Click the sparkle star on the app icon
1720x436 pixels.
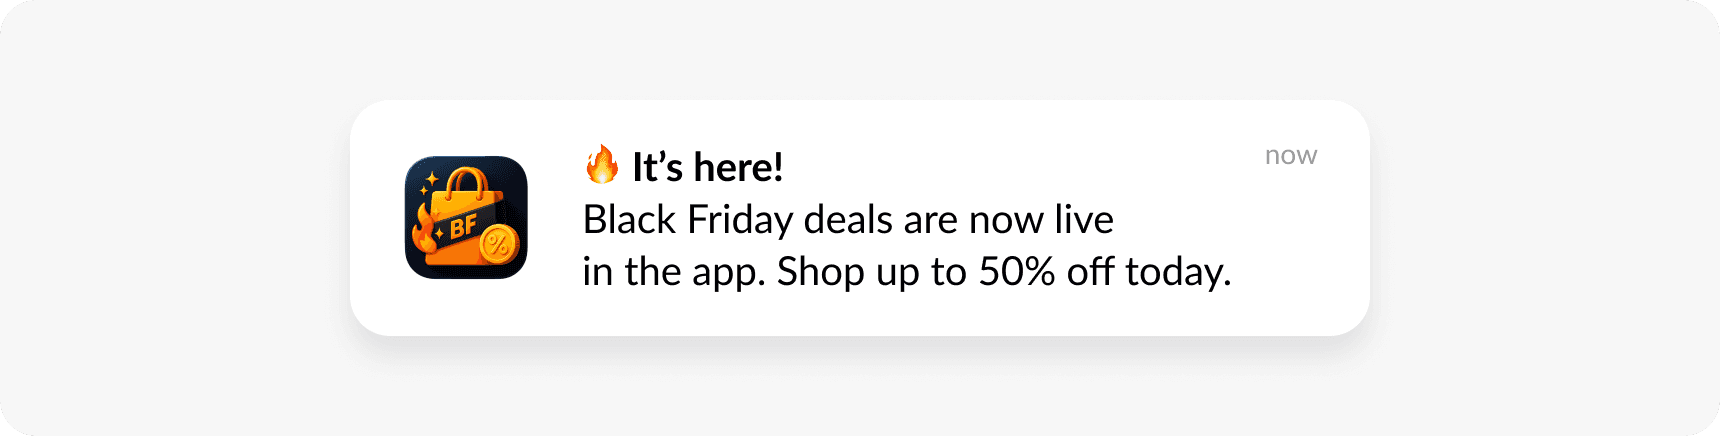coord(431,180)
